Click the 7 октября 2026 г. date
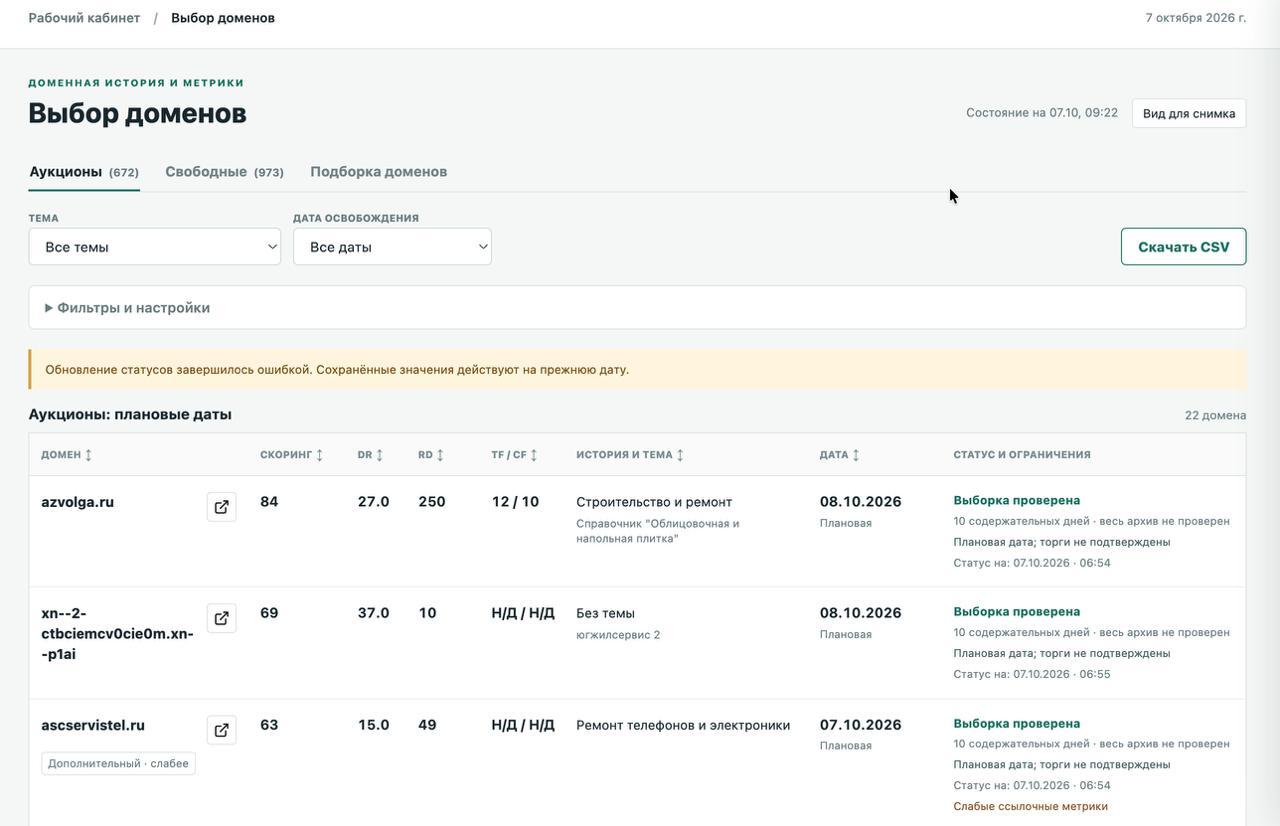Screen dimensions: 1280x826 (1196, 18)
